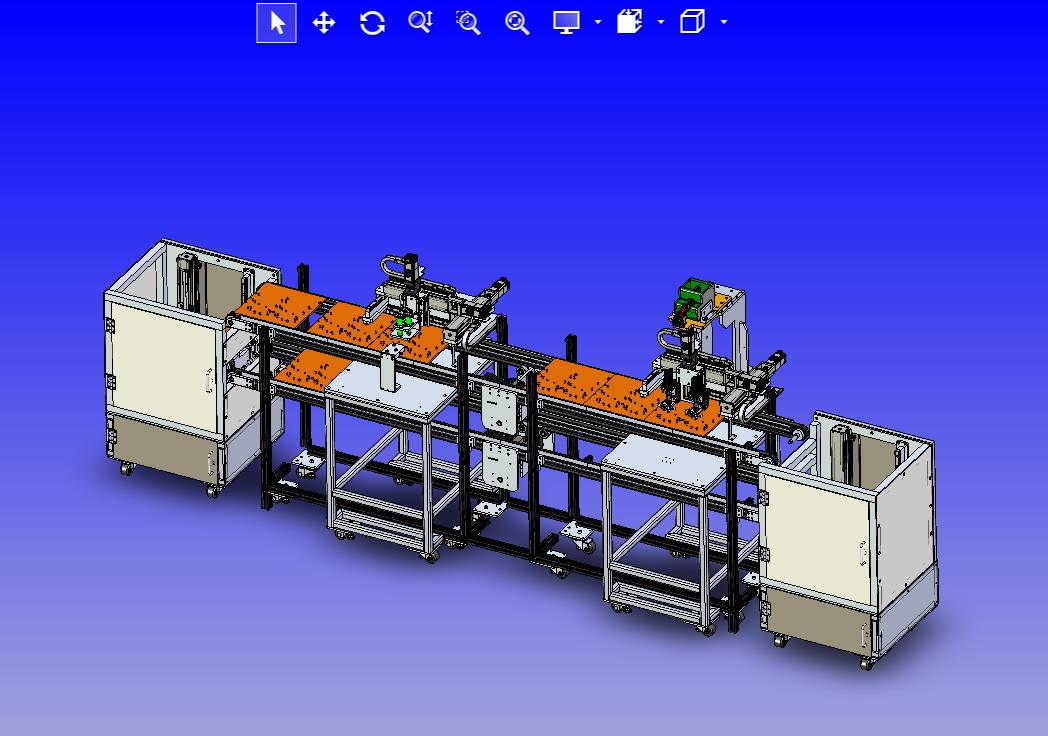The width and height of the screenshot is (1048, 736).
Task: Click the zoom-to-fit all tool
Action: click(517, 23)
